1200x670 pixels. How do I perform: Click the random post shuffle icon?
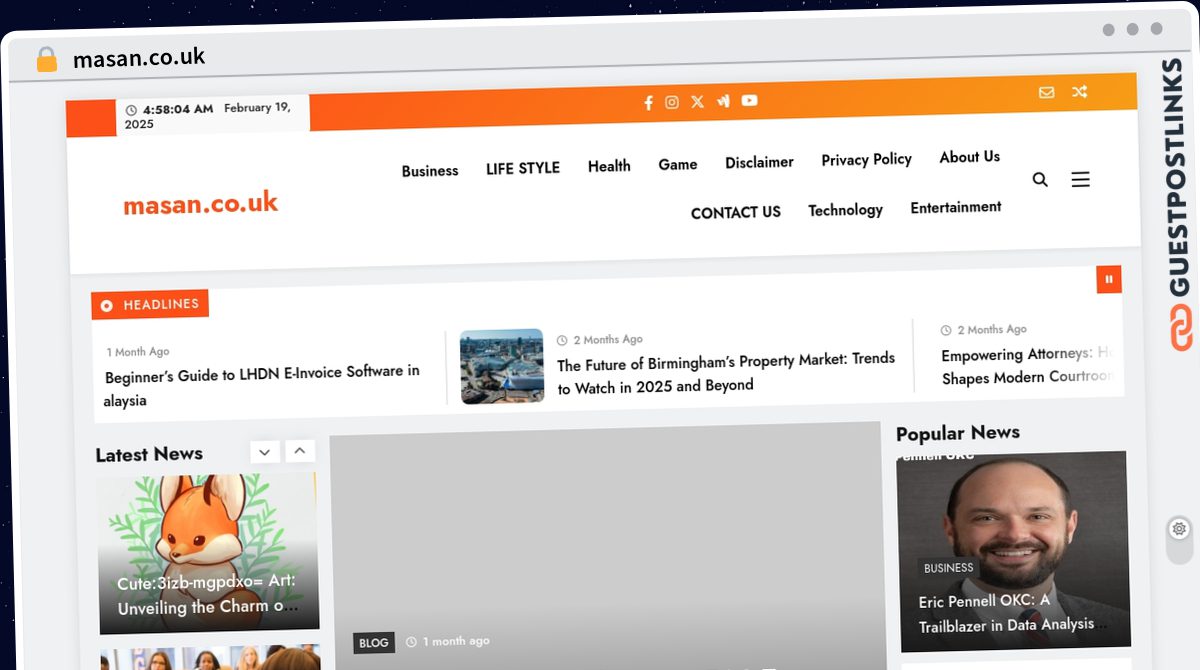1079,91
